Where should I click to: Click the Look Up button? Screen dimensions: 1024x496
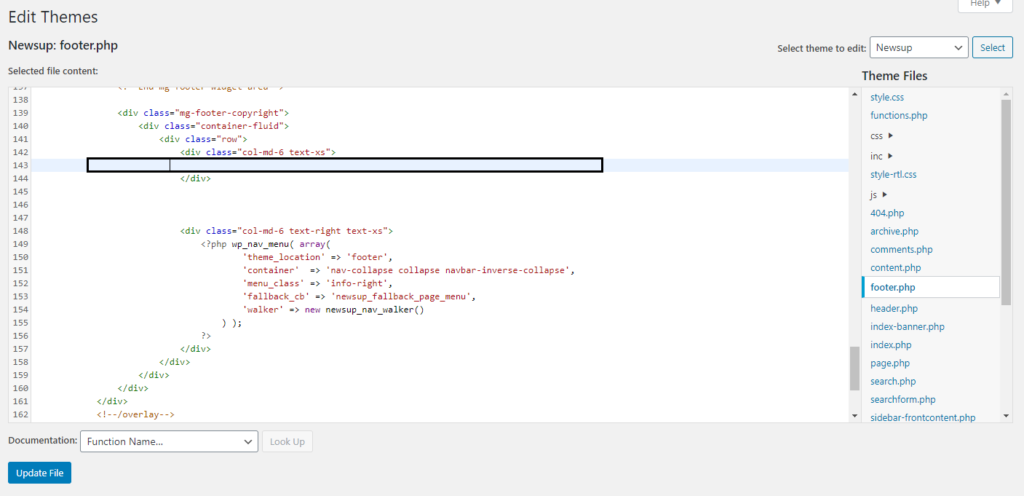click(287, 442)
